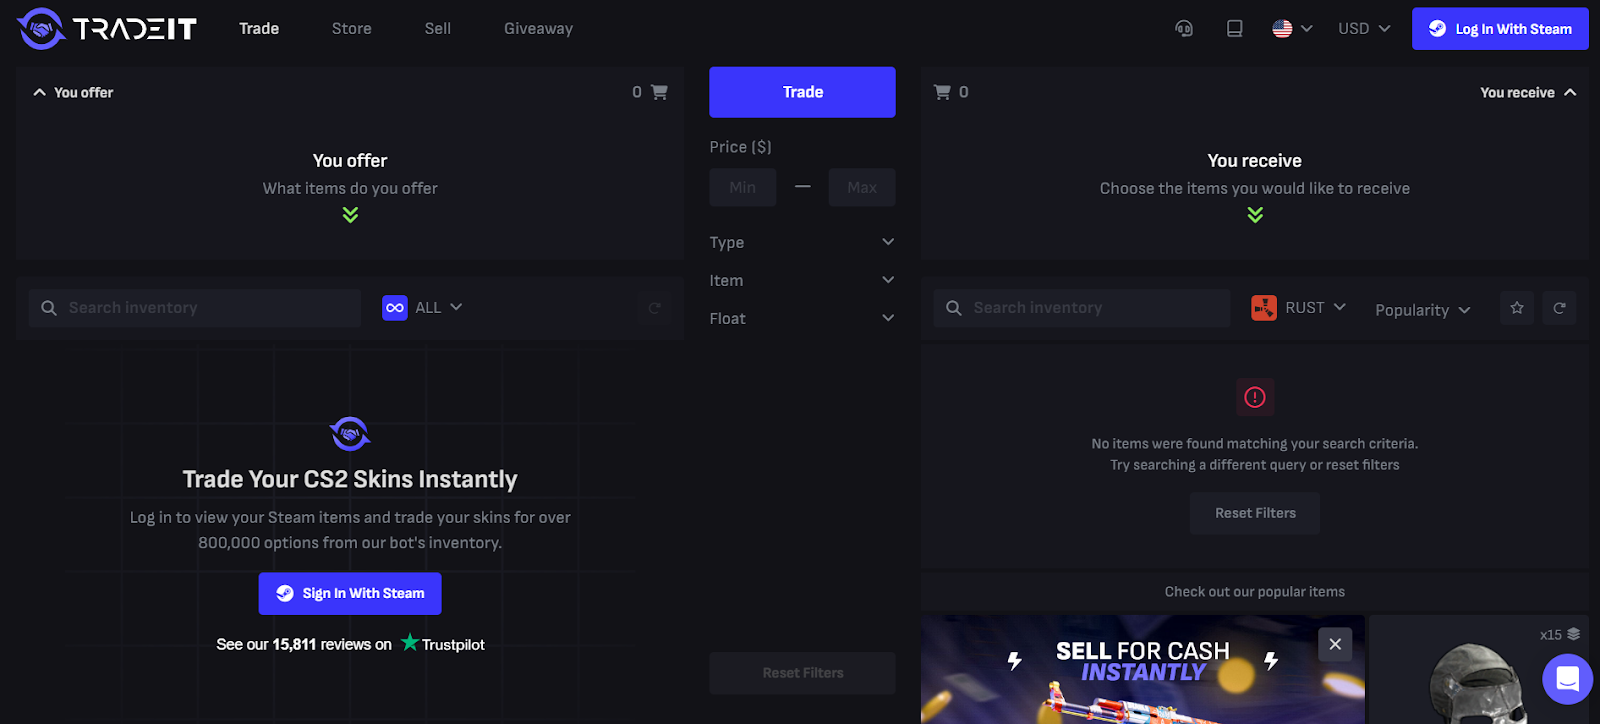Collapse the You offer panel
Viewport: 1600px width, 724px height.
(40, 92)
